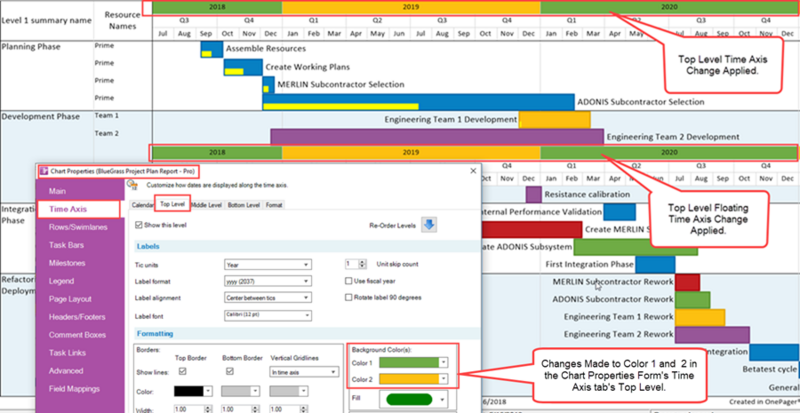Enable Rotate label 90 degrees checkbox

[x=349, y=297]
